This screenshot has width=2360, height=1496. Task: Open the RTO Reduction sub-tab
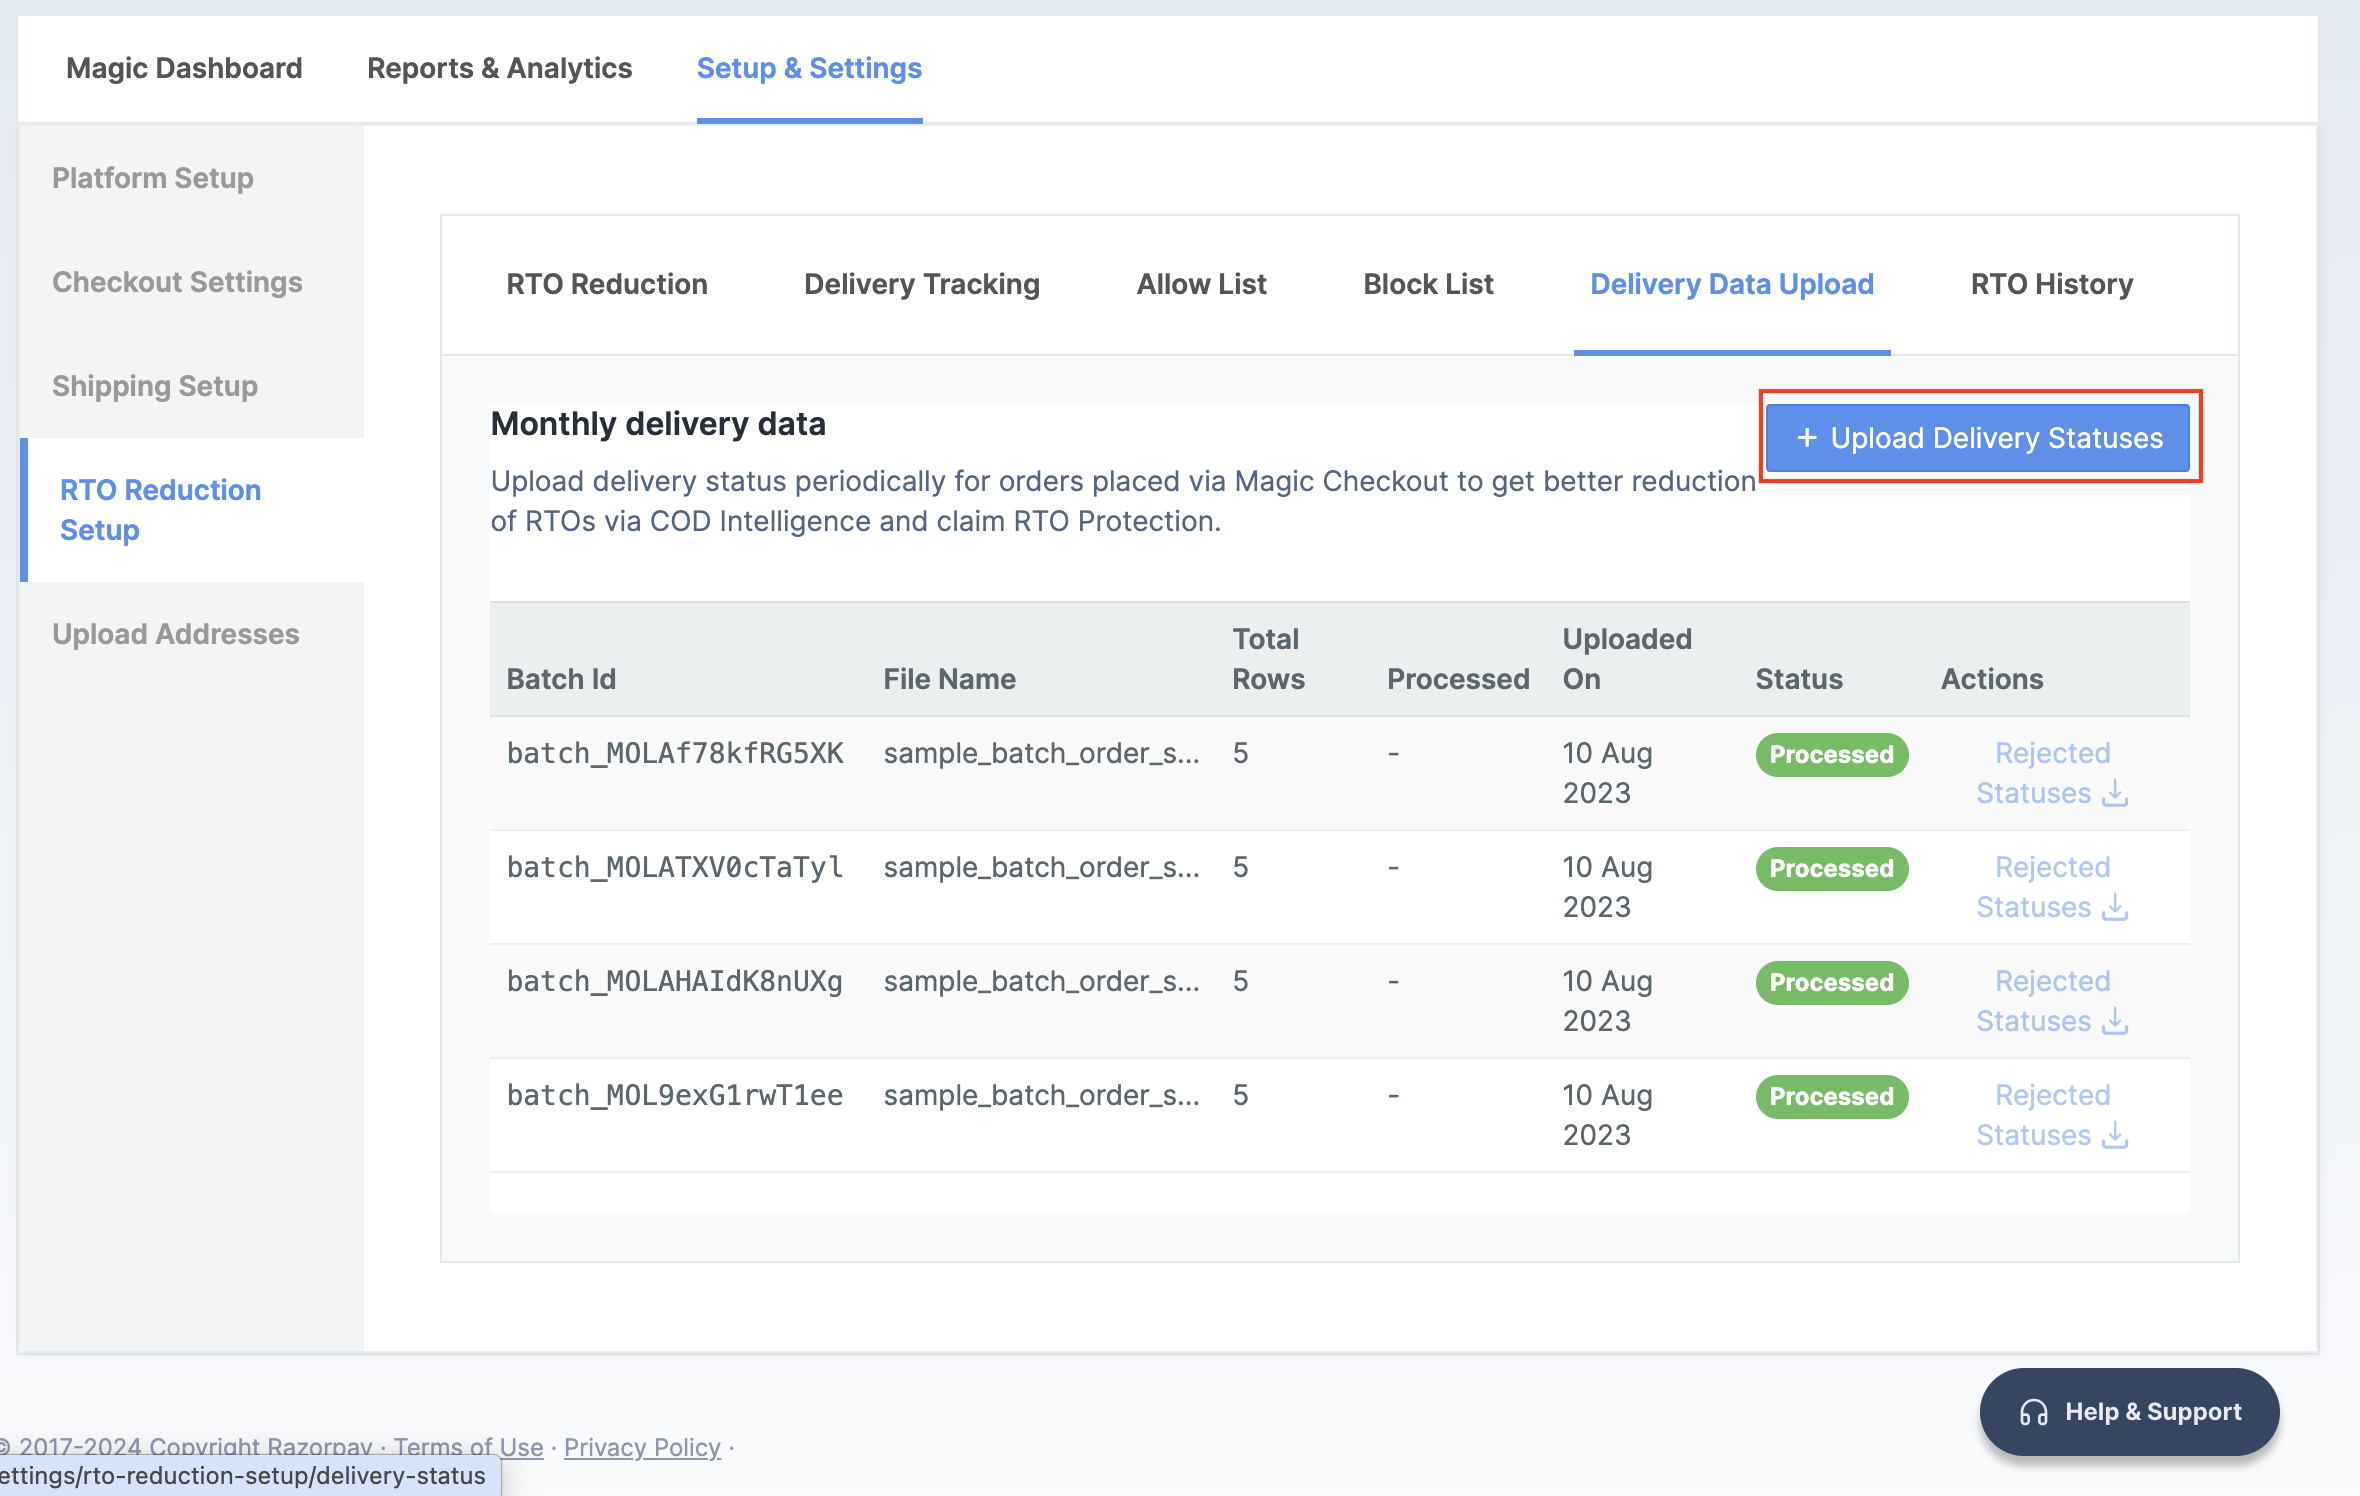[x=607, y=284]
